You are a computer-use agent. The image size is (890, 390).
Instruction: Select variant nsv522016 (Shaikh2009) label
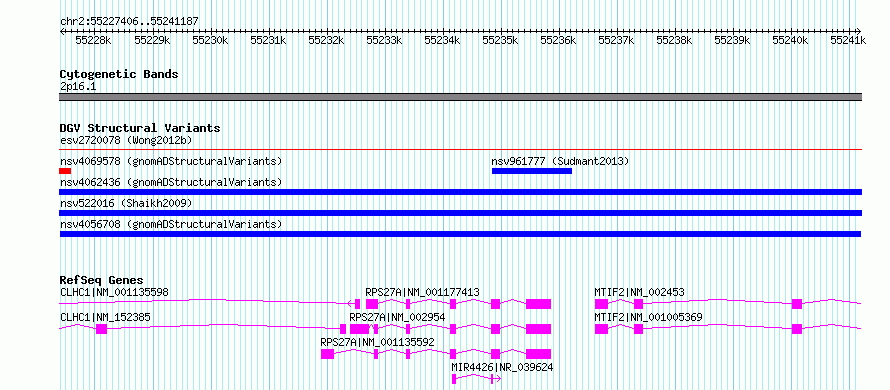(126, 203)
